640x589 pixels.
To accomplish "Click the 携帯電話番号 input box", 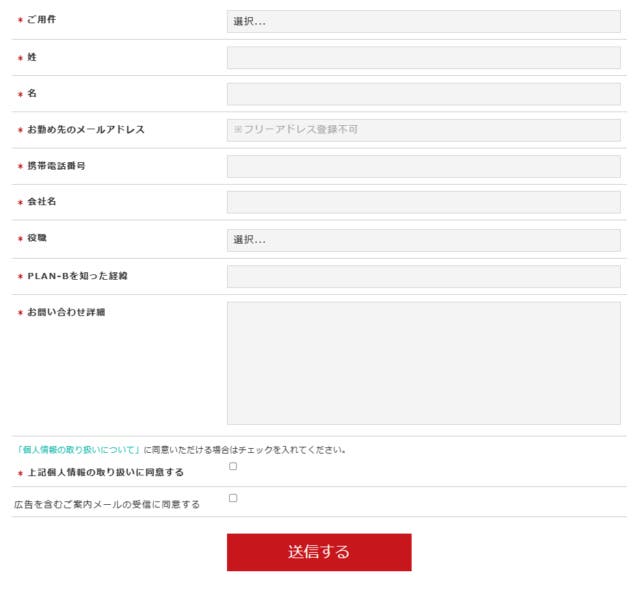I will (423, 166).
